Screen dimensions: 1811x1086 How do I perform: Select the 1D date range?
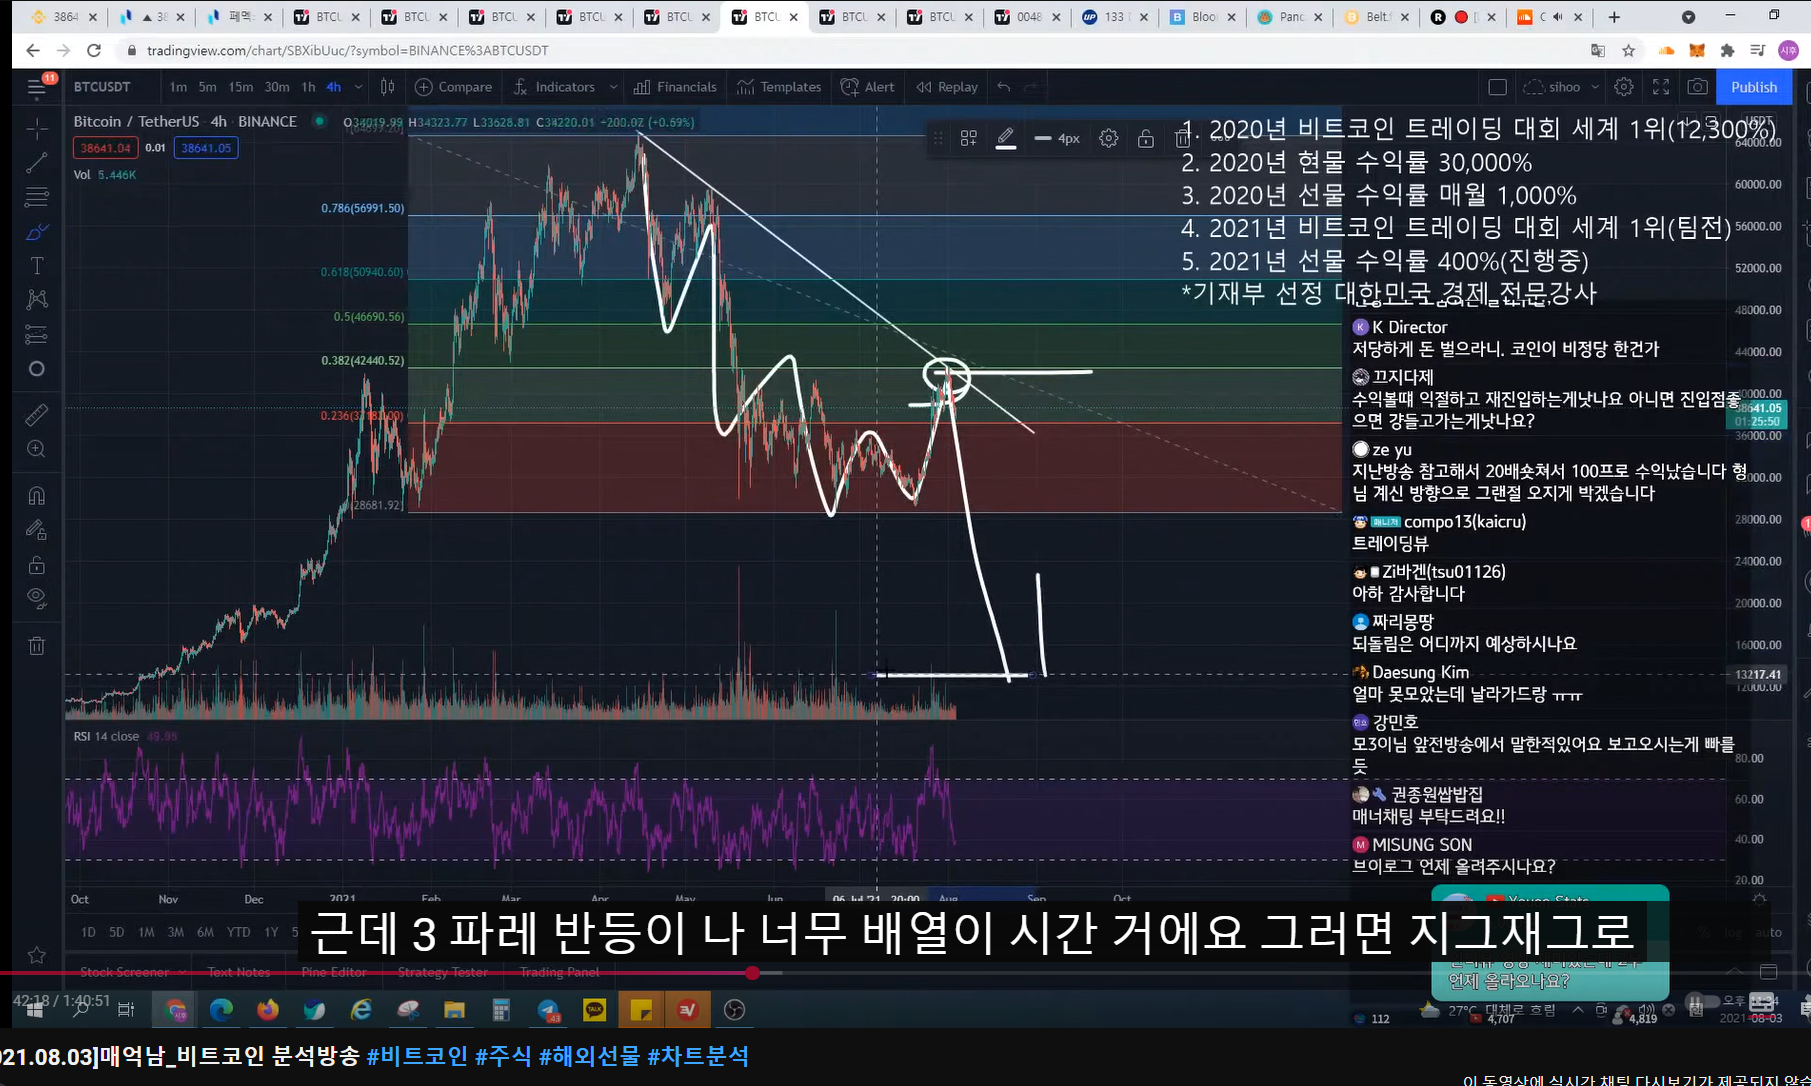[88, 932]
